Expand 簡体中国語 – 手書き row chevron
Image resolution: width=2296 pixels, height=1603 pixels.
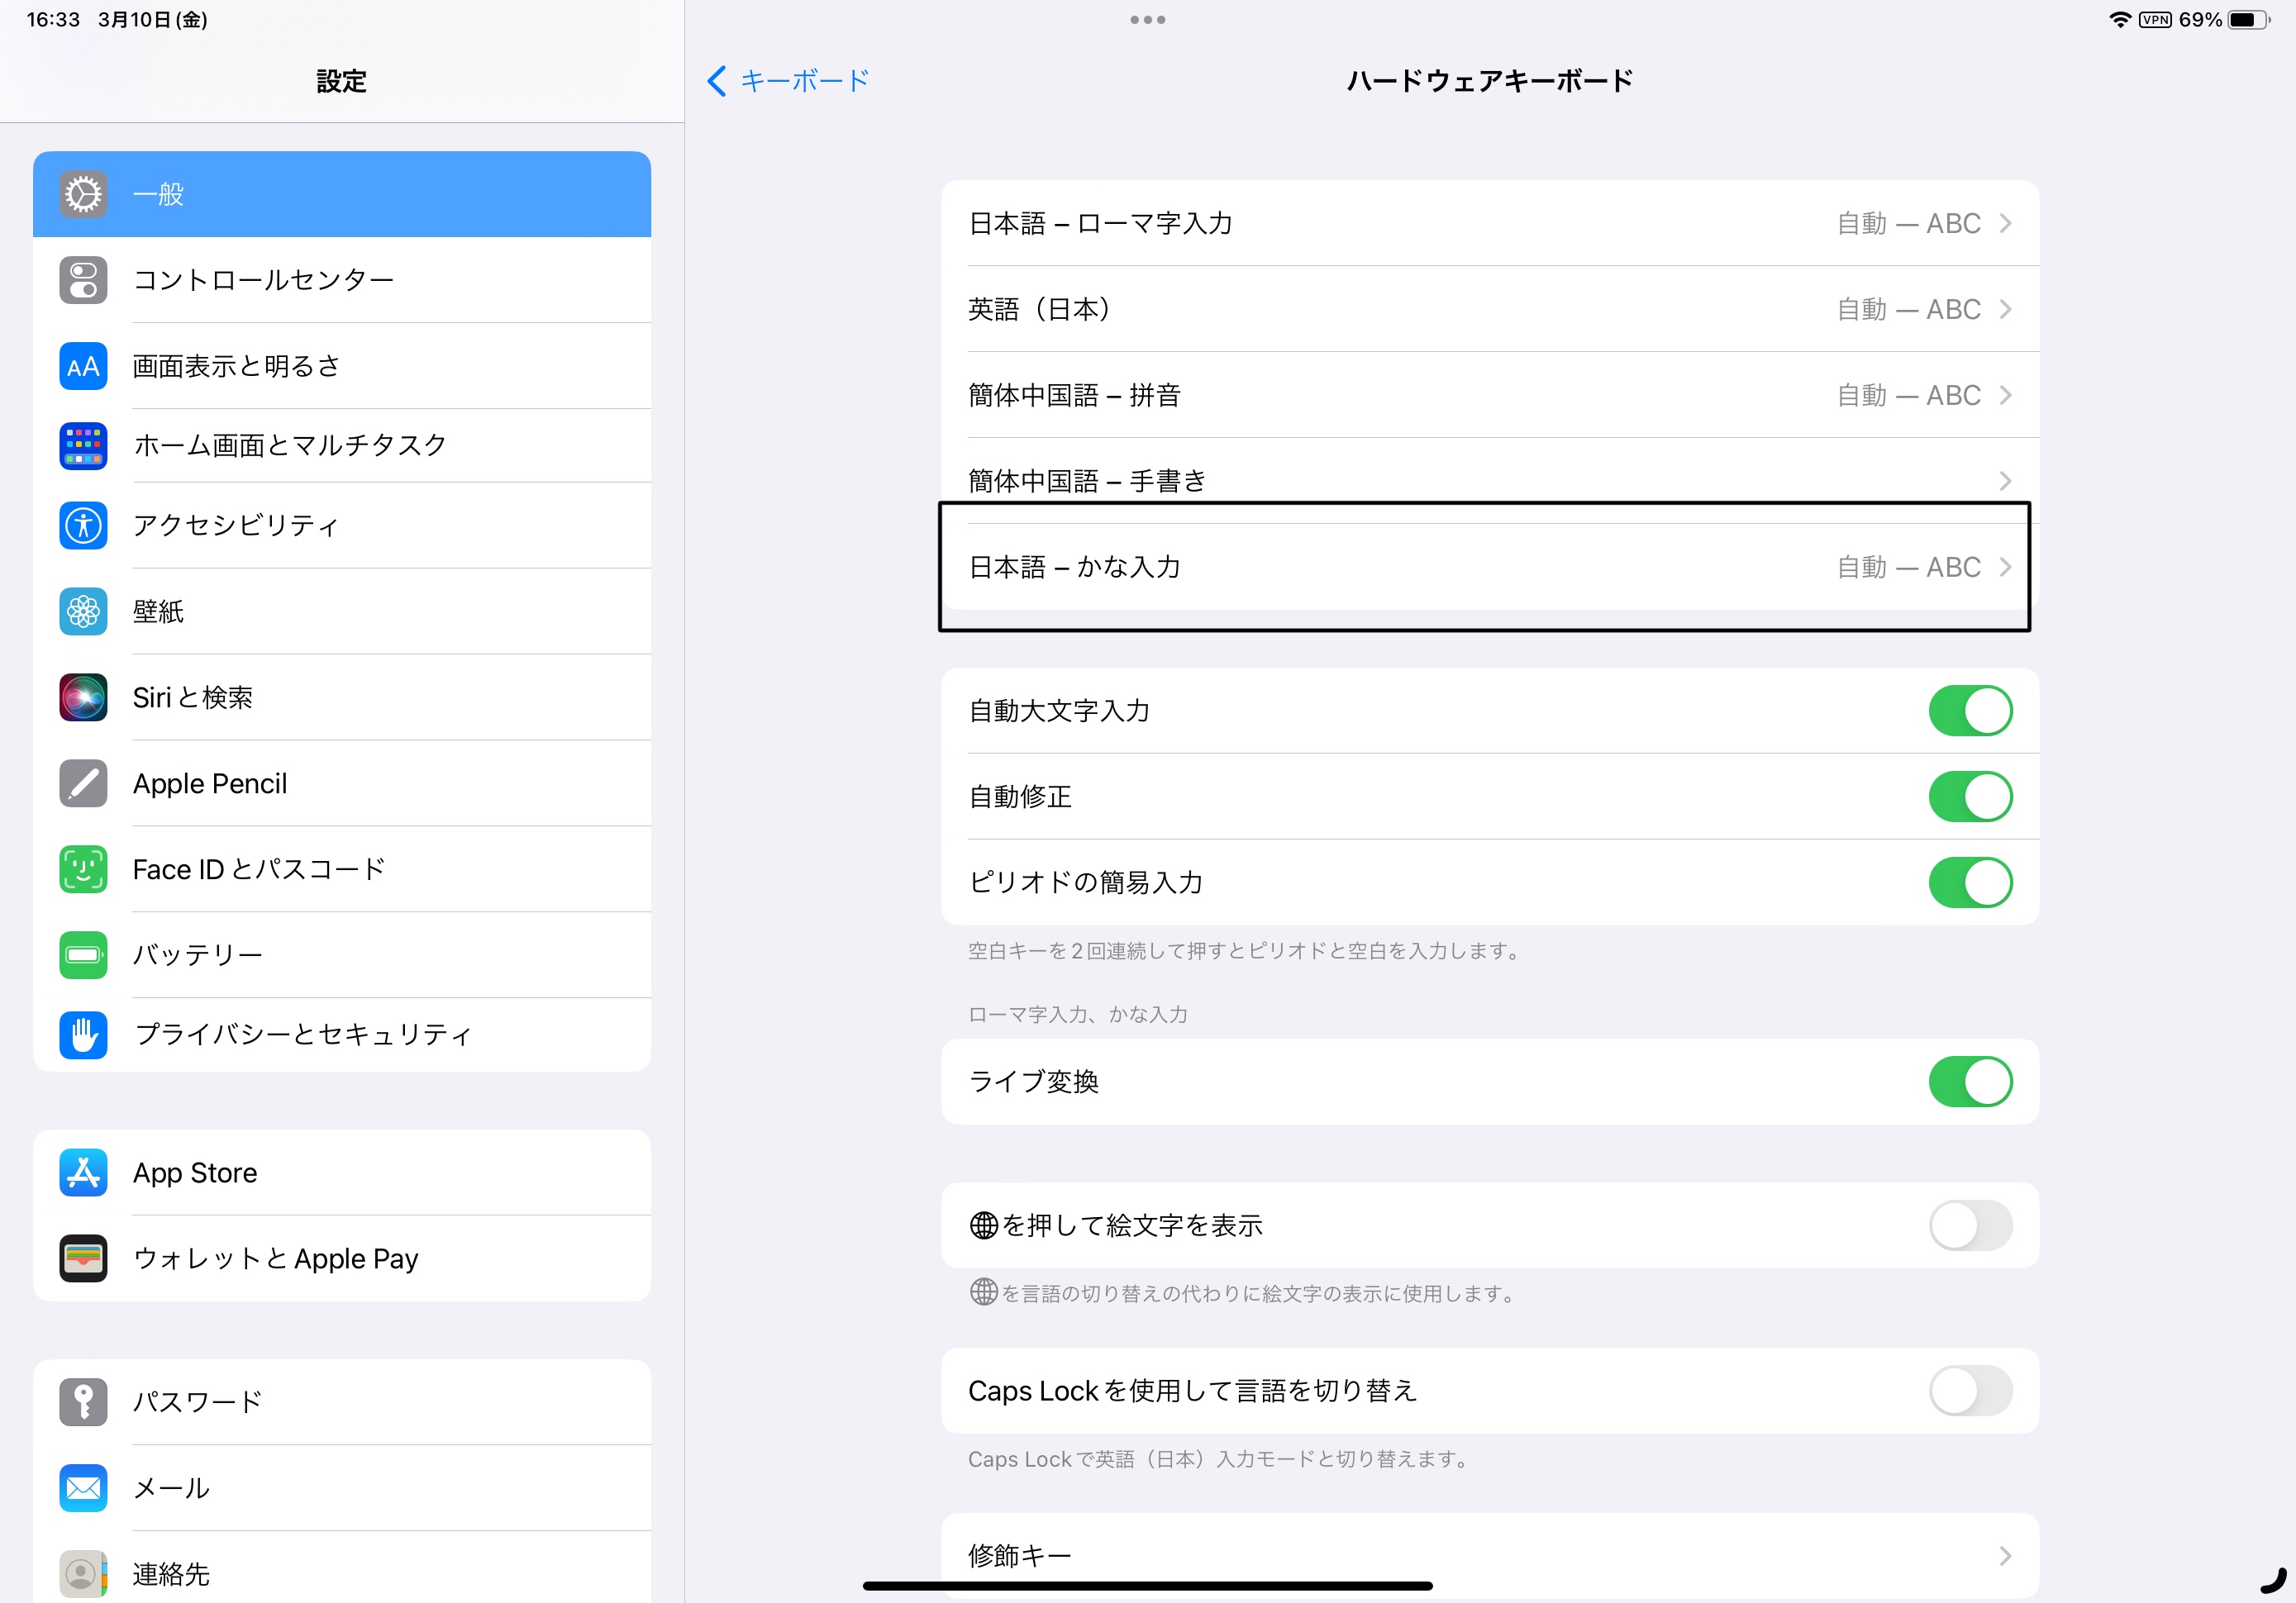(2004, 481)
